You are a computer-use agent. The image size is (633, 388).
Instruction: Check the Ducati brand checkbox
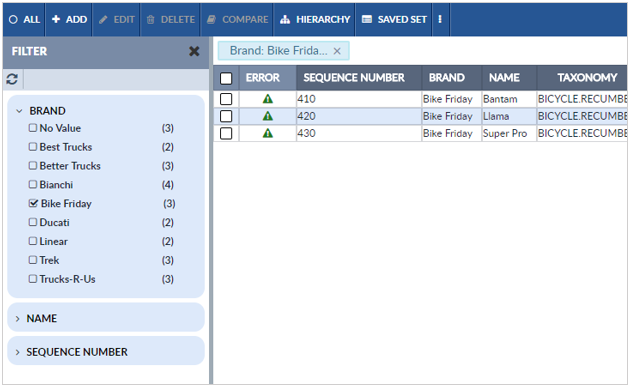tap(33, 222)
